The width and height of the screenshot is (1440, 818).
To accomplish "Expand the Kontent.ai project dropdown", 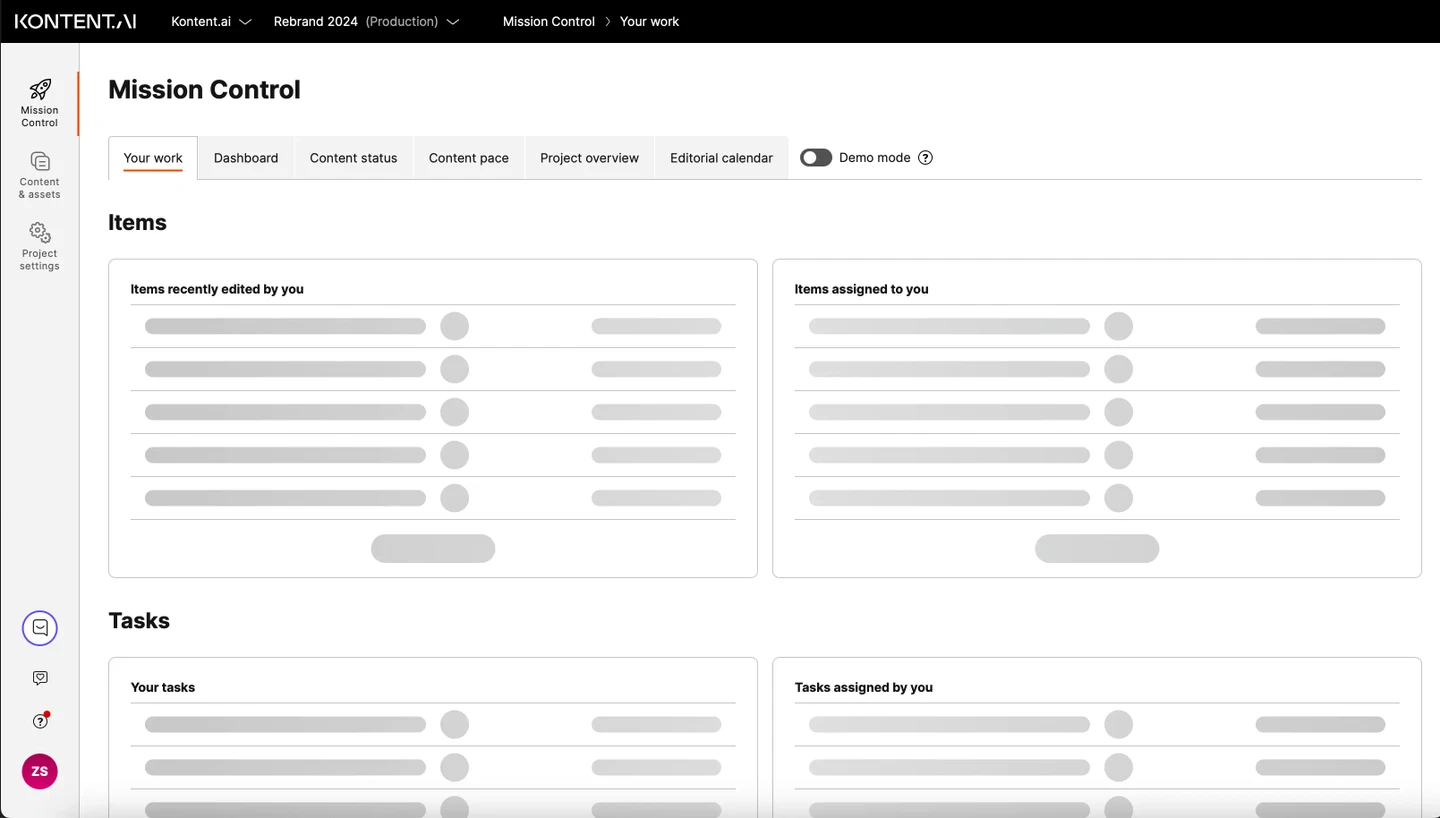I will pyautogui.click(x=211, y=21).
